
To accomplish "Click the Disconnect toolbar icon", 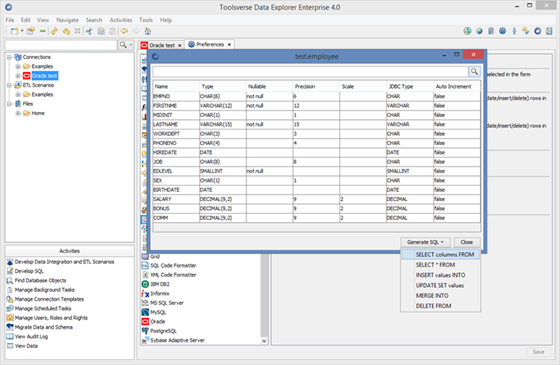I will click(x=66, y=31).
